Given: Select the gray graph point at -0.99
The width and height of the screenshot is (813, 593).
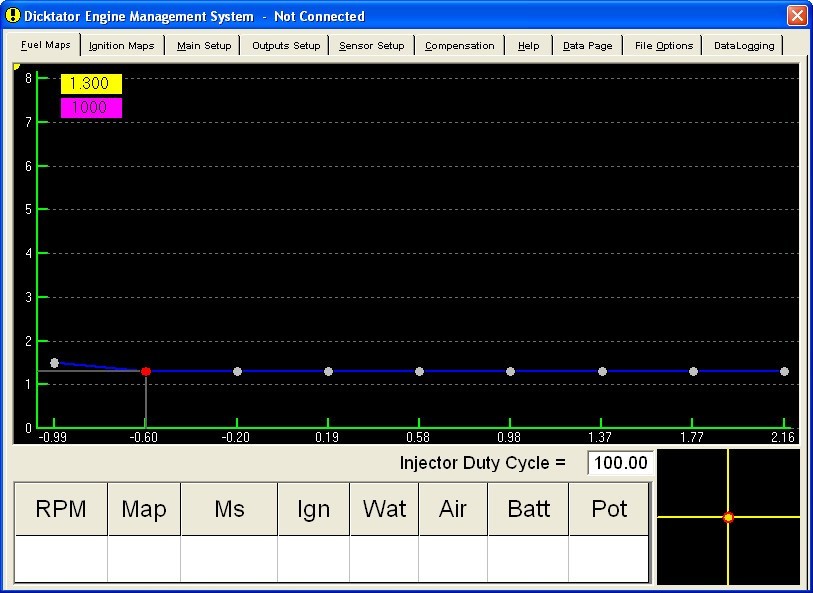Looking at the screenshot, I should tap(55, 363).
